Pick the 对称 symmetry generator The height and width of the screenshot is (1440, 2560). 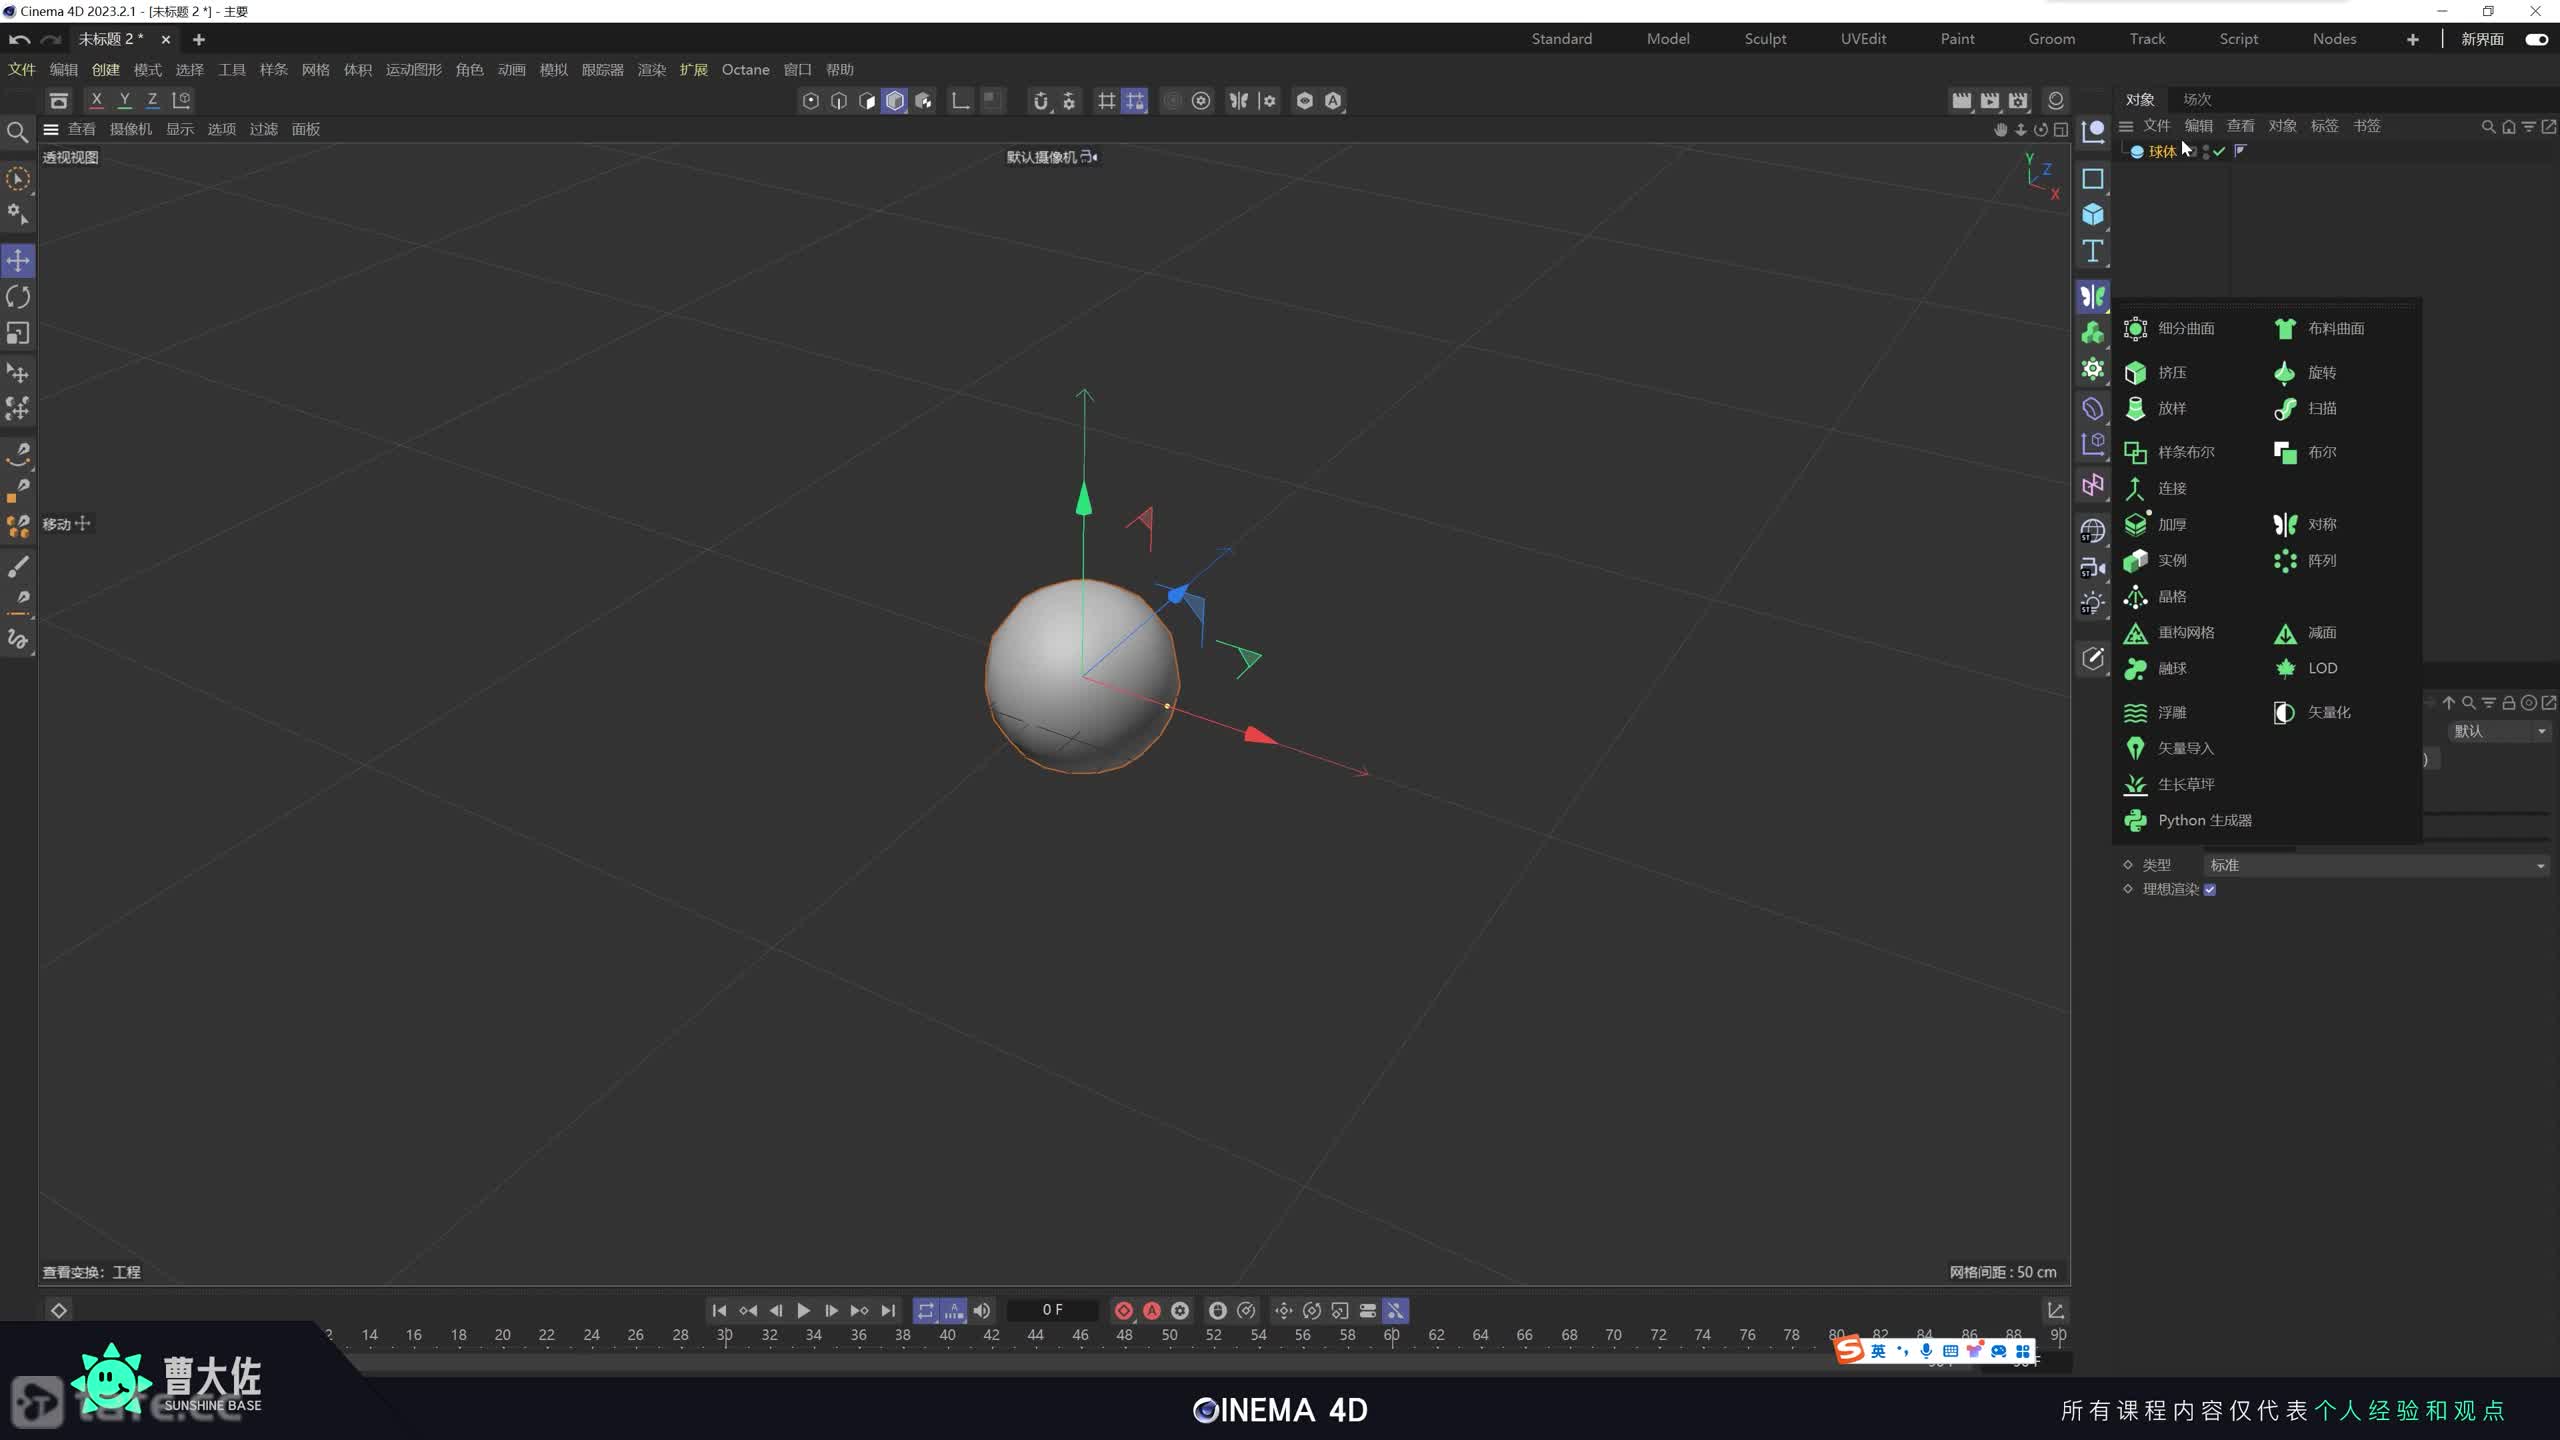(2320, 524)
